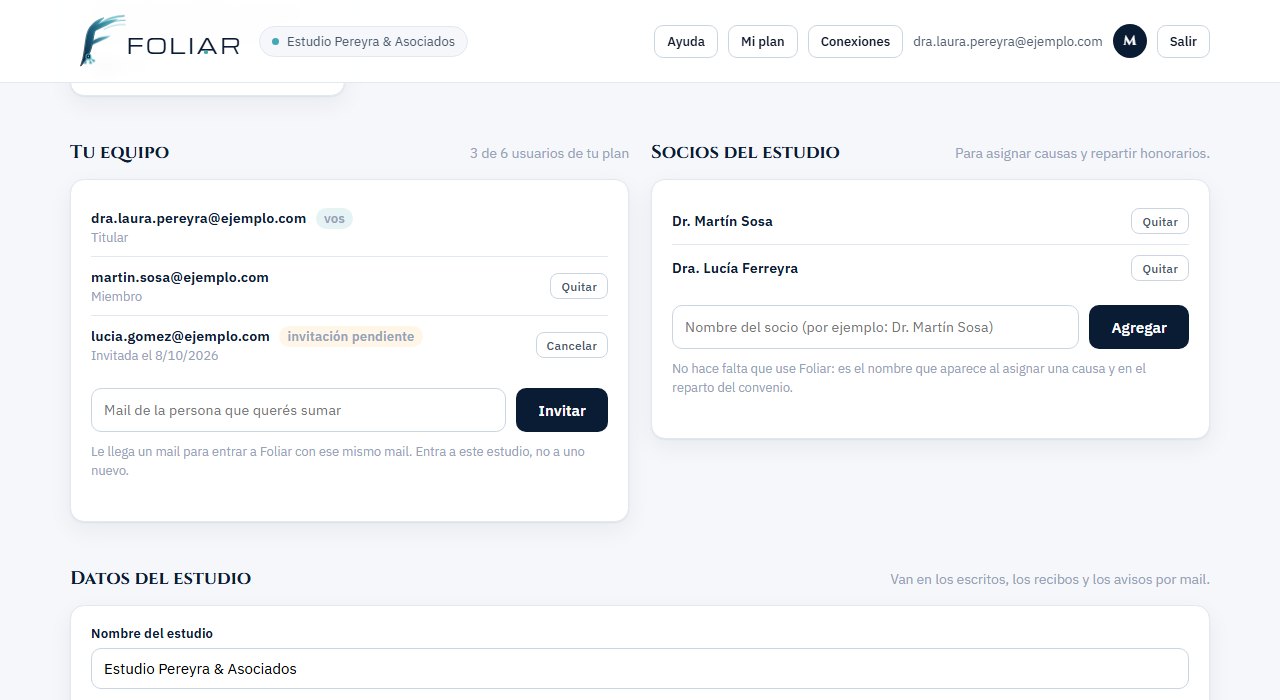Focus the Nombre del socio input

(875, 327)
